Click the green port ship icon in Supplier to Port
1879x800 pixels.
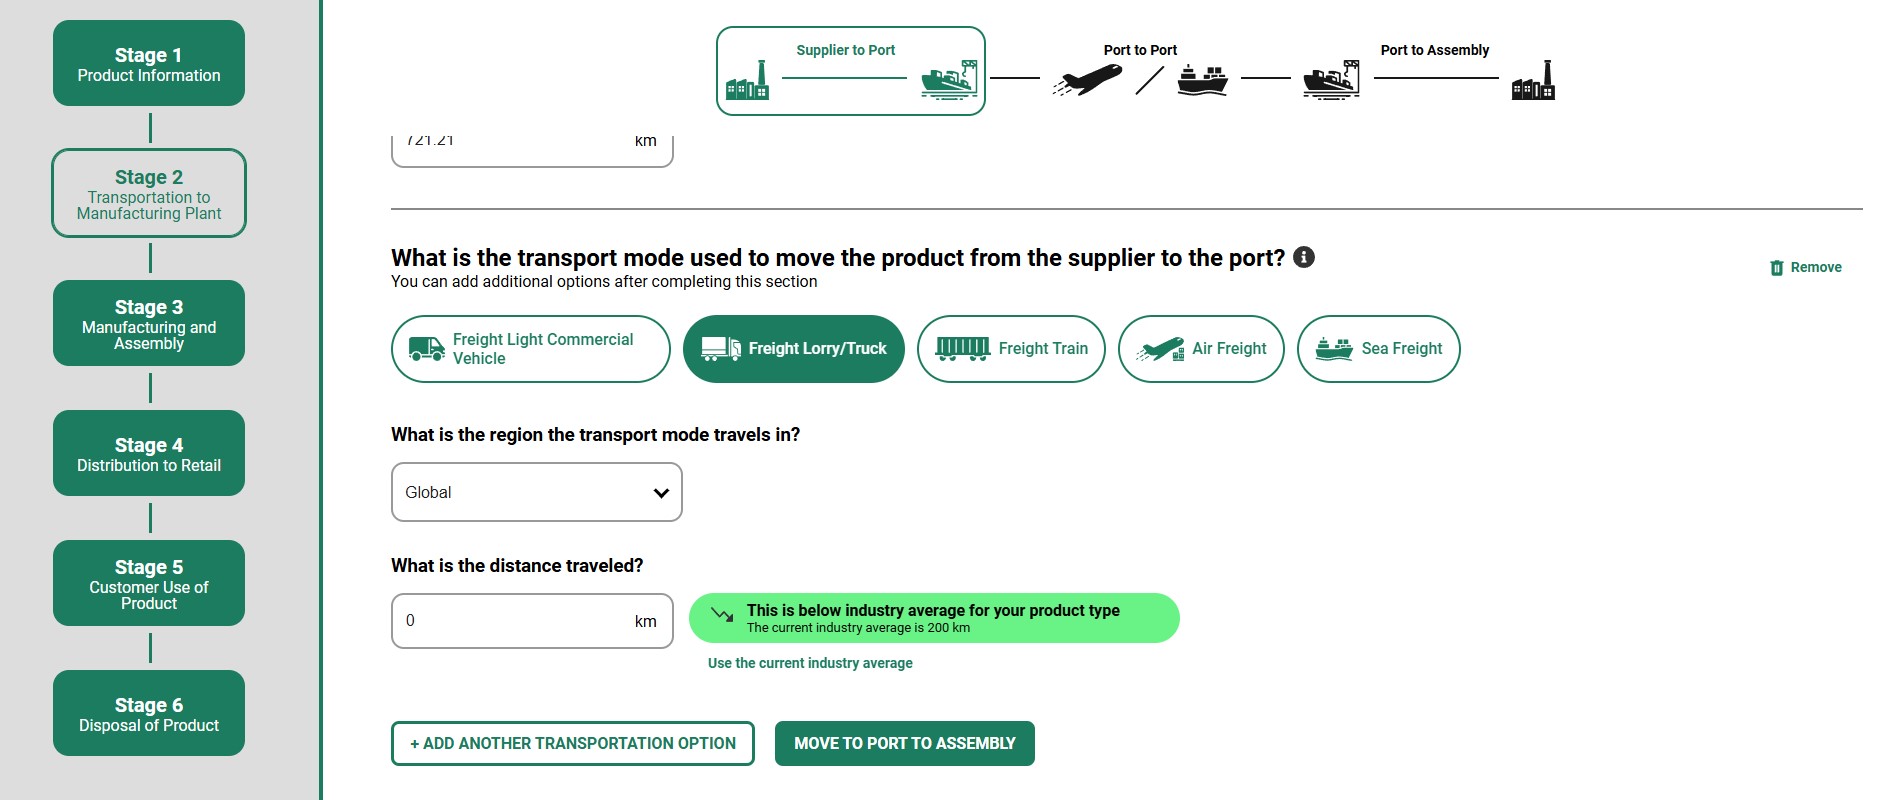pos(949,80)
